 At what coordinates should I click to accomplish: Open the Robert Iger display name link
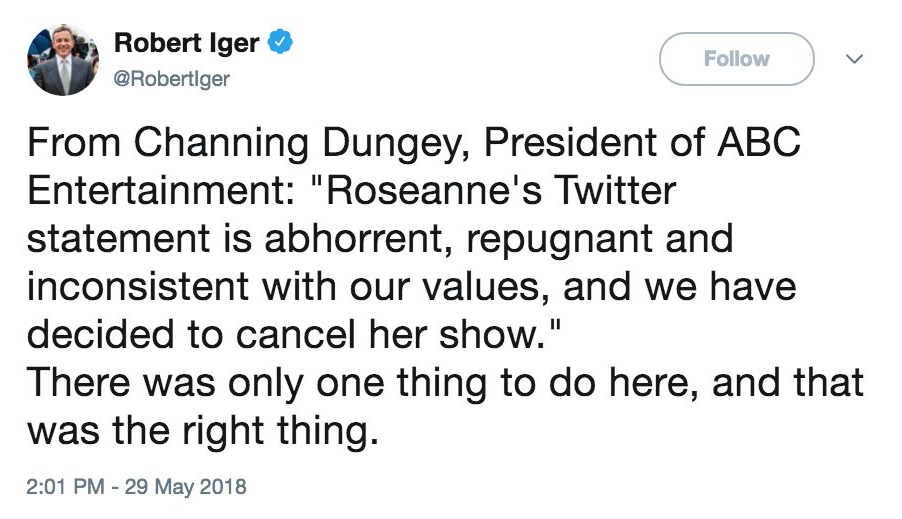point(186,43)
